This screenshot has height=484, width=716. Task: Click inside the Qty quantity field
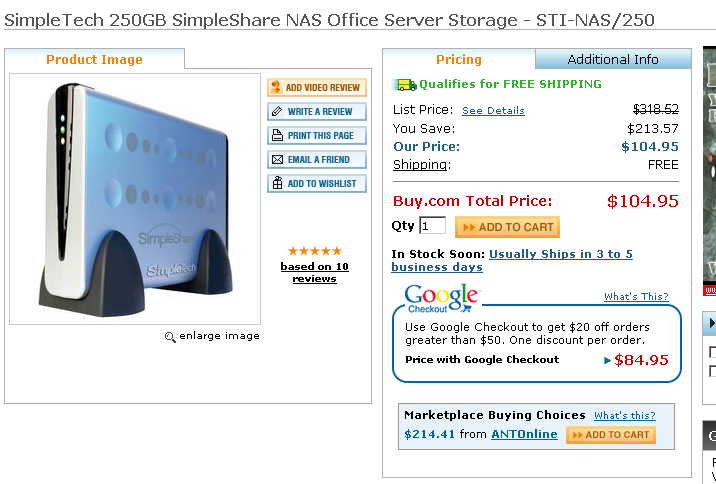pyautogui.click(x=432, y=226)
